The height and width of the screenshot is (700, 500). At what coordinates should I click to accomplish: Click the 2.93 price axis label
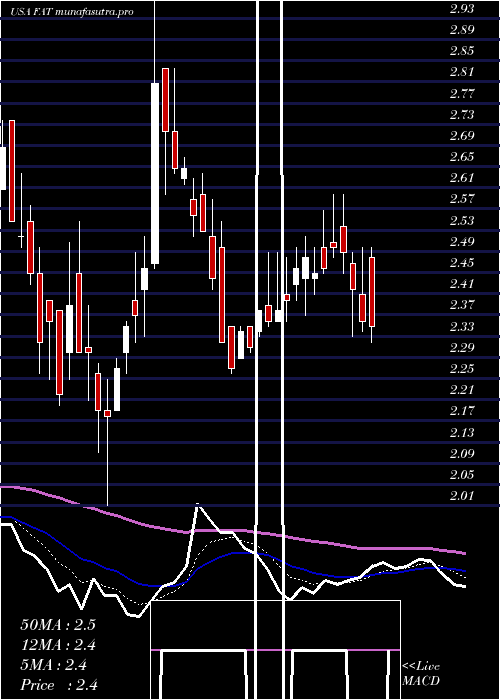pyautogui.click(x=462, y=9)
